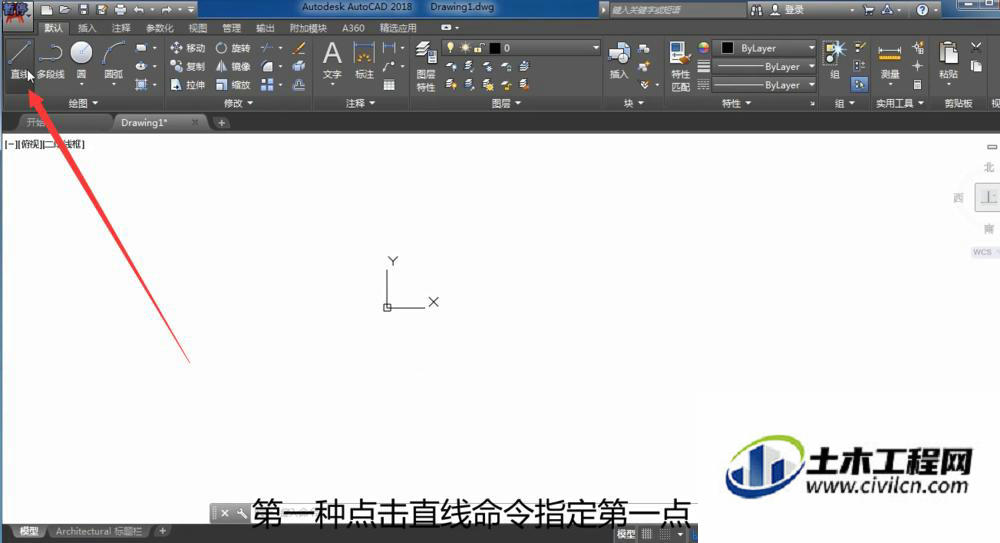Expand the Utilities (实用工具) panel
Screen dimensions: 1000x543
click(x=899, y=103)
